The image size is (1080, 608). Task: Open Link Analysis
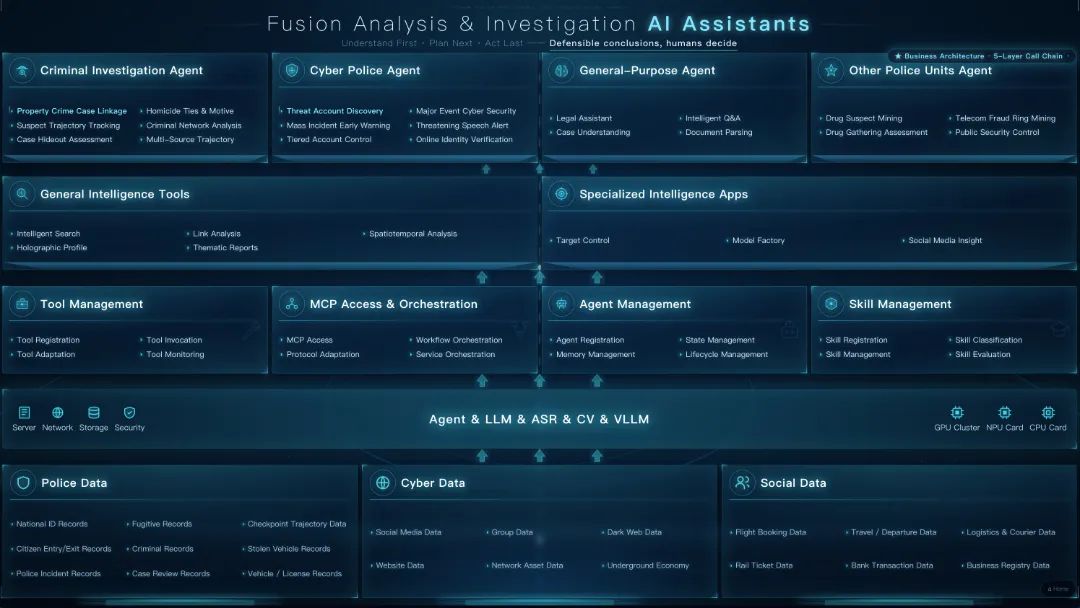(216, 234)
